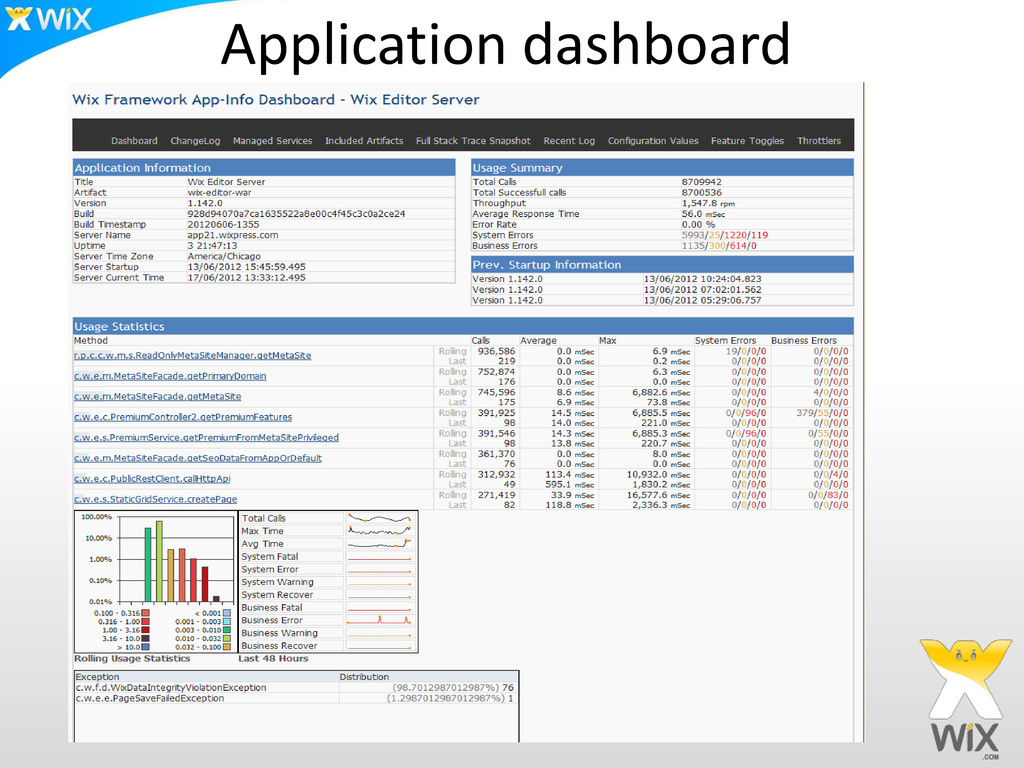Open ReadOnlyMetaSiteManager.getMetaSite method link

[193, 355]
